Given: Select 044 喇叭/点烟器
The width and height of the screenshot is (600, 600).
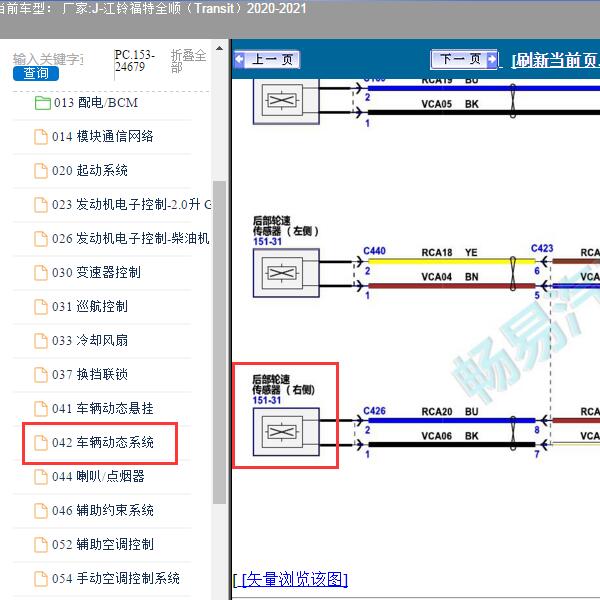Looking at the screenshot, I should 98,477.
